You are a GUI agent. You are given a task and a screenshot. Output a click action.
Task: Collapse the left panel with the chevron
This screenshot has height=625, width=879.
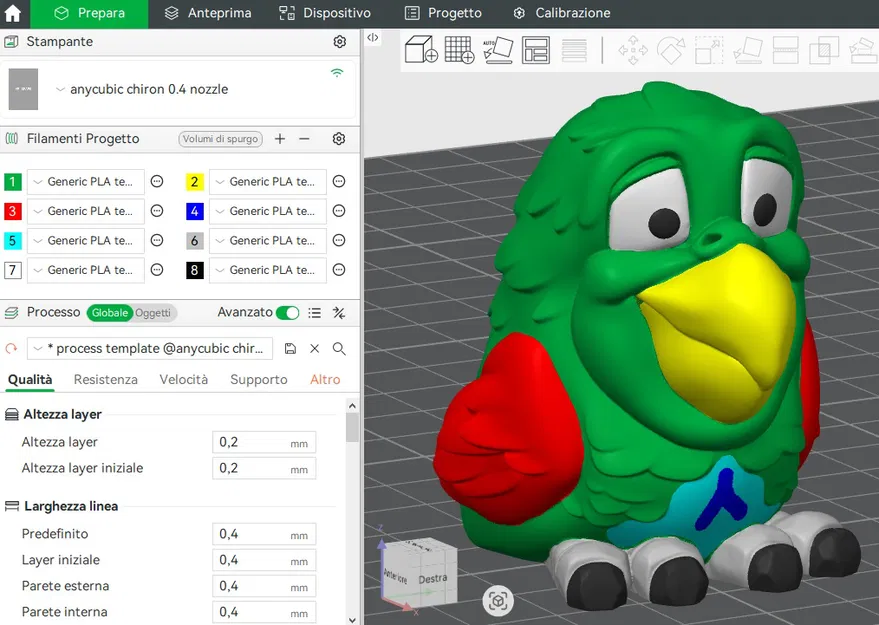[371, 37]
